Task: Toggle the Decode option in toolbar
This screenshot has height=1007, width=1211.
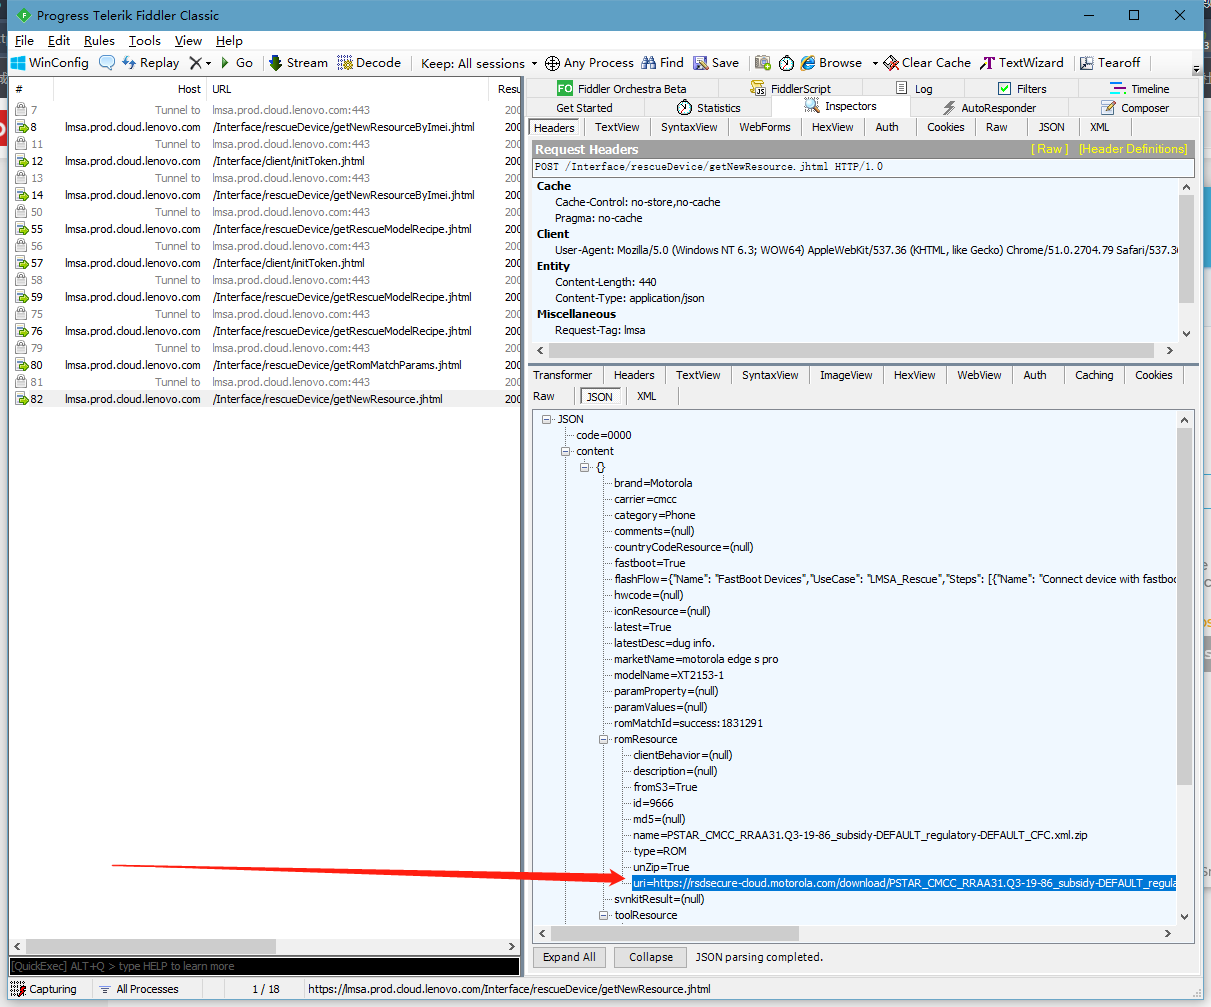Action: click(369, 62)
